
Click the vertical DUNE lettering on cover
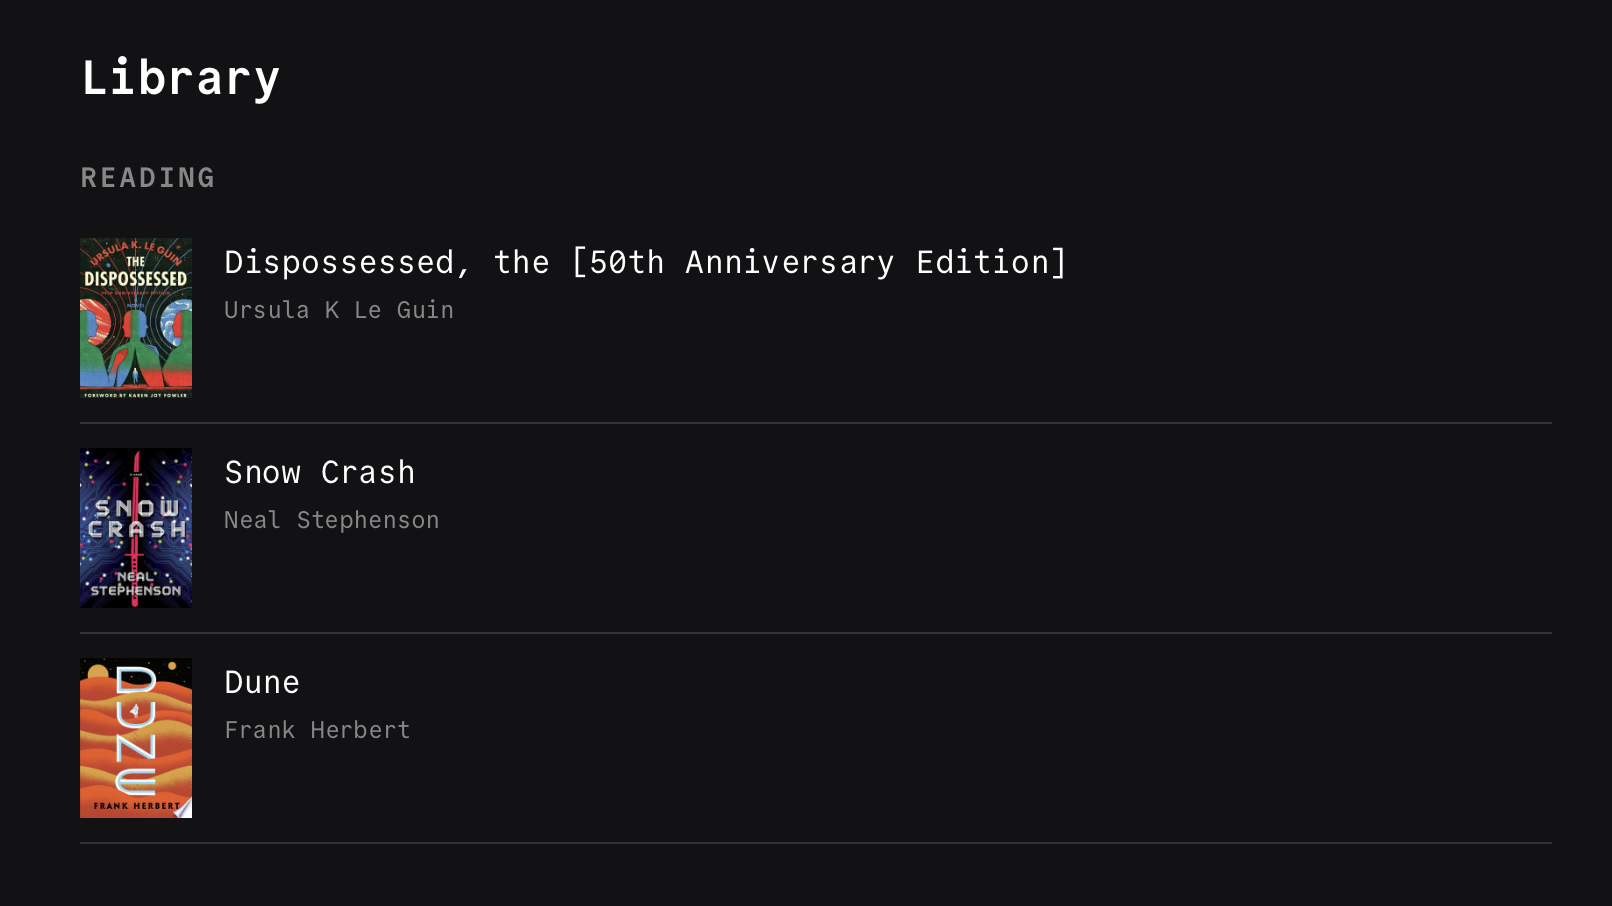point(136,730)
